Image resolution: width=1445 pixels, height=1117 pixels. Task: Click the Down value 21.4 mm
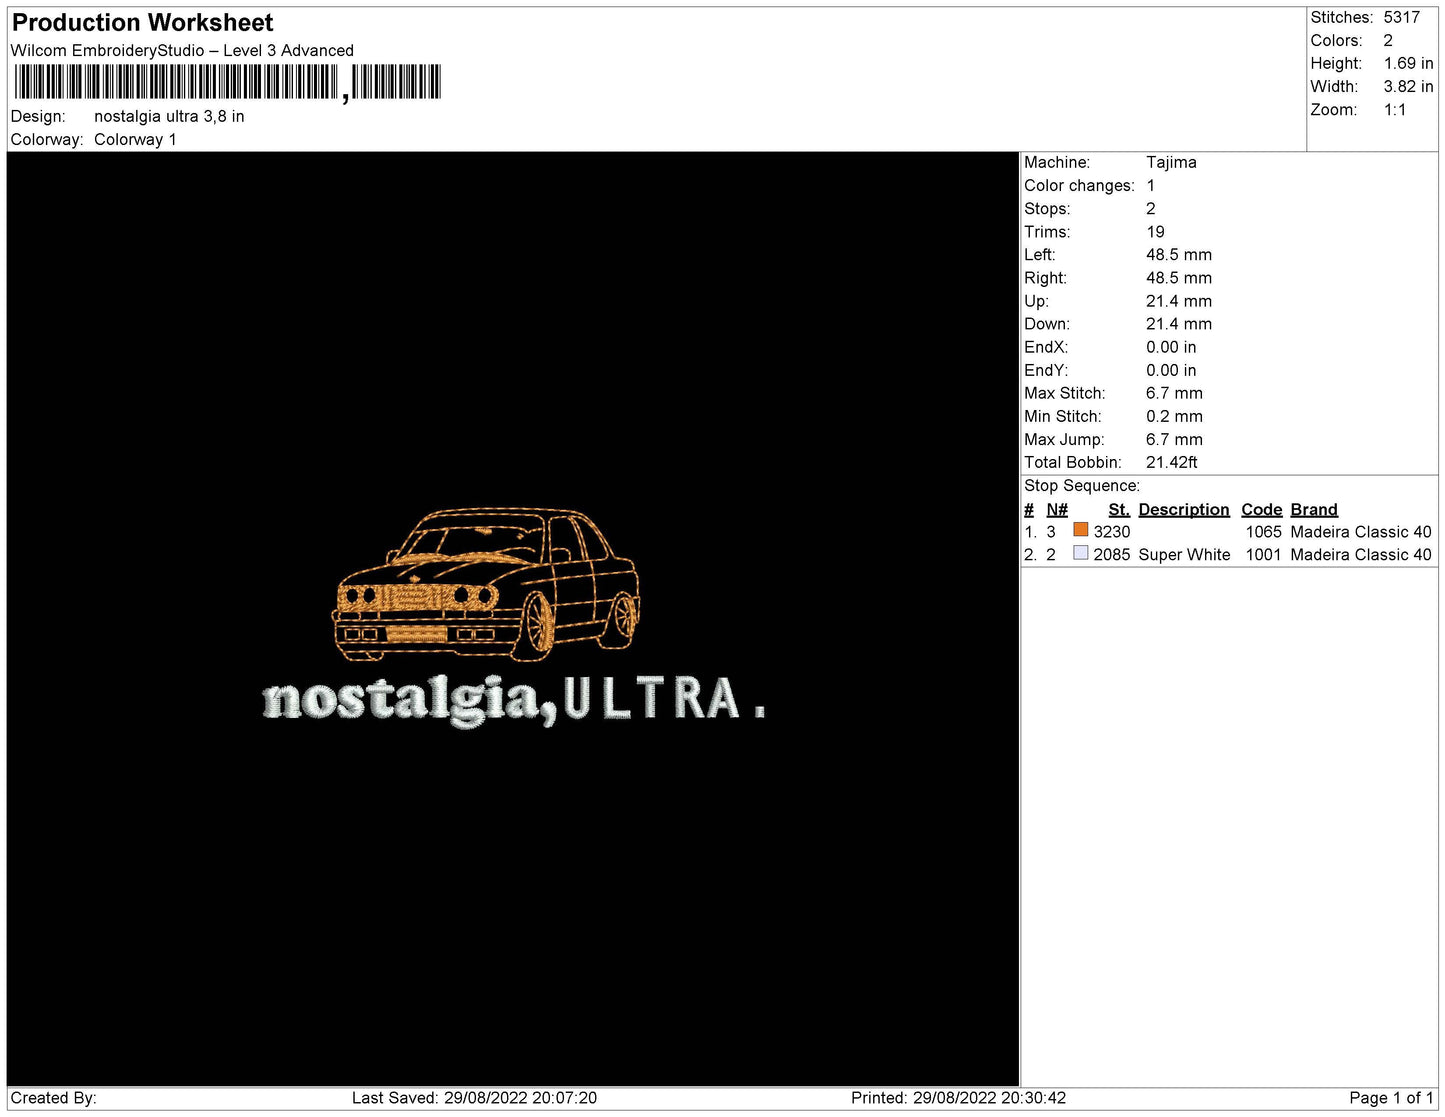[1179, 324]
